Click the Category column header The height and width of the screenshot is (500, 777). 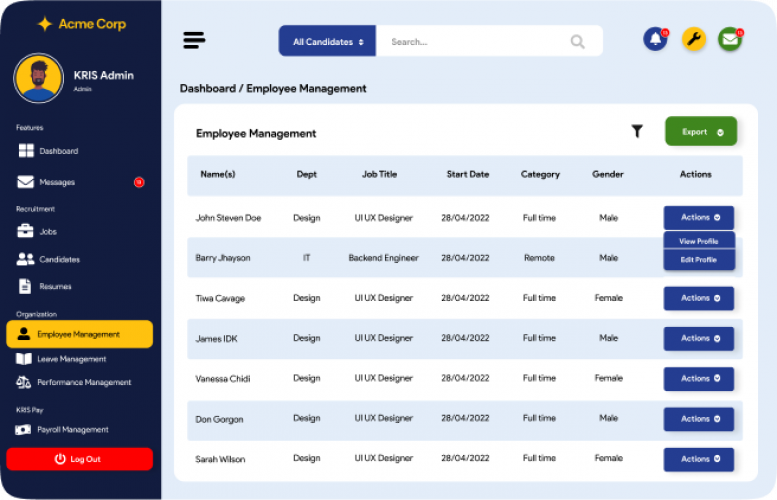540,174
